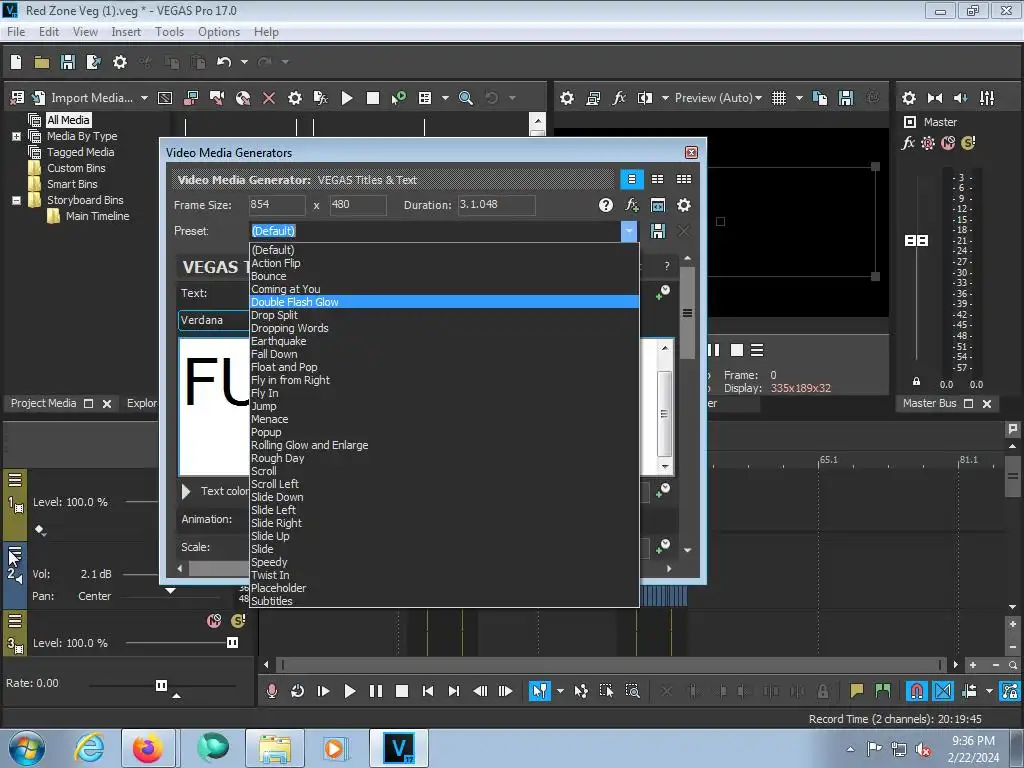Click the track 3 Level slider handle
Image resolution: width=1024 pixels, height=768 pixels.
pyautogui.click(x=232, y=643)
